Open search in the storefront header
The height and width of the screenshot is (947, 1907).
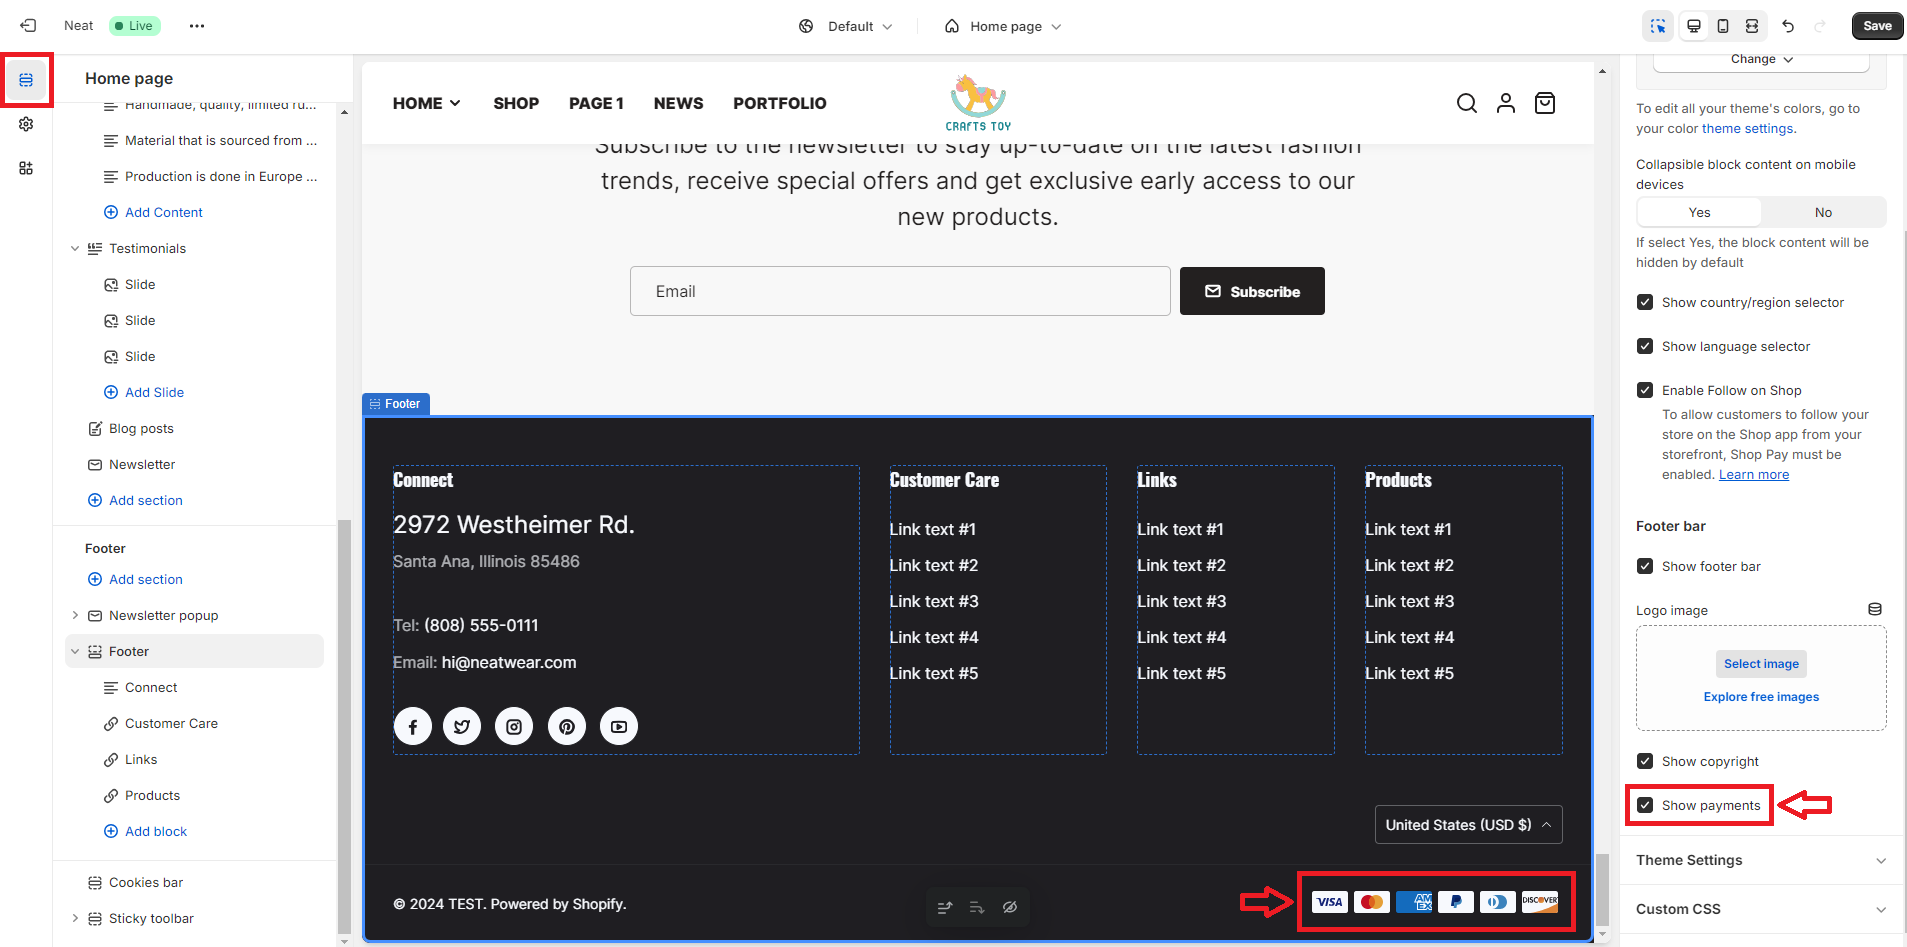tap(1466, 103)
